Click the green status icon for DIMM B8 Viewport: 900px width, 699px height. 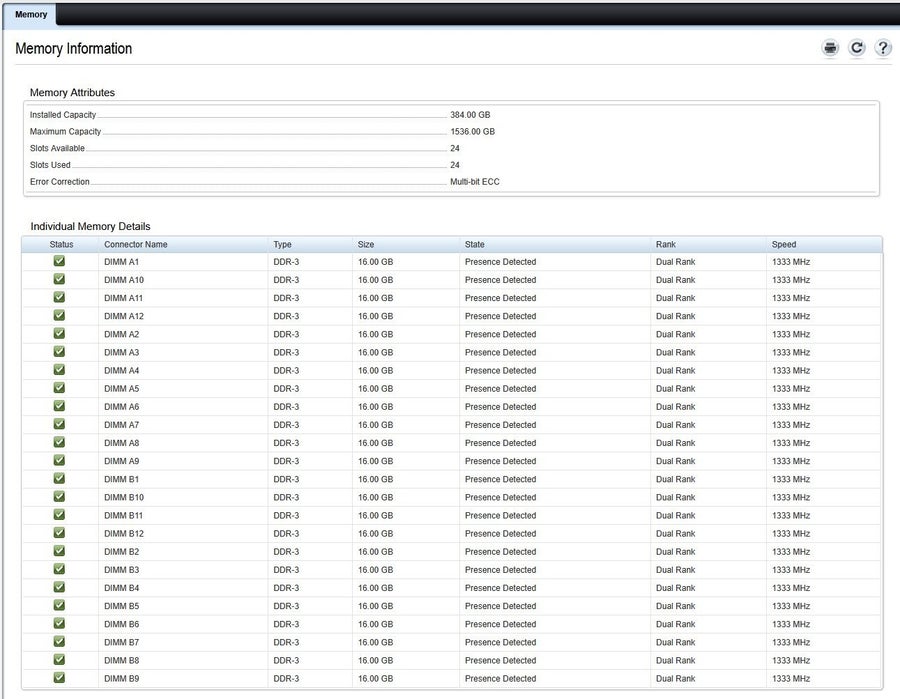tap(59, 660)
